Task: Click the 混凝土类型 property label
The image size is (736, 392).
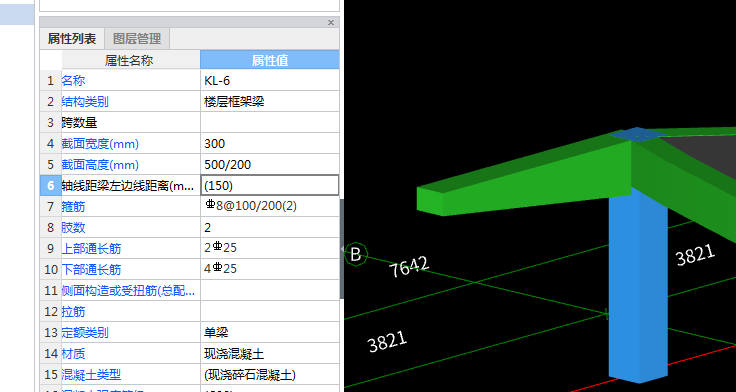Action: click(x=91, y=375)
